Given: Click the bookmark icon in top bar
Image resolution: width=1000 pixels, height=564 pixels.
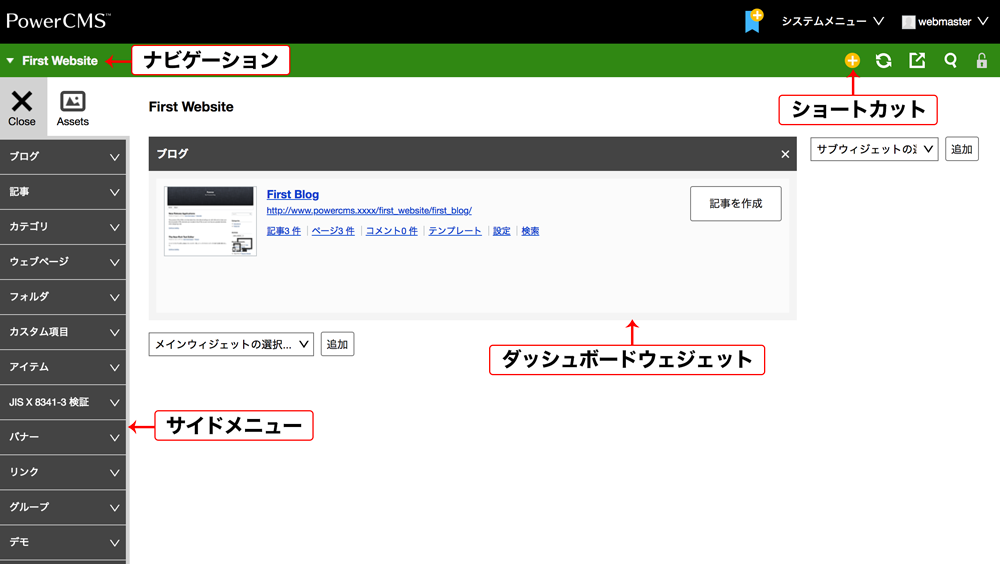Looking at the screenshot, I should coord(754,21).
